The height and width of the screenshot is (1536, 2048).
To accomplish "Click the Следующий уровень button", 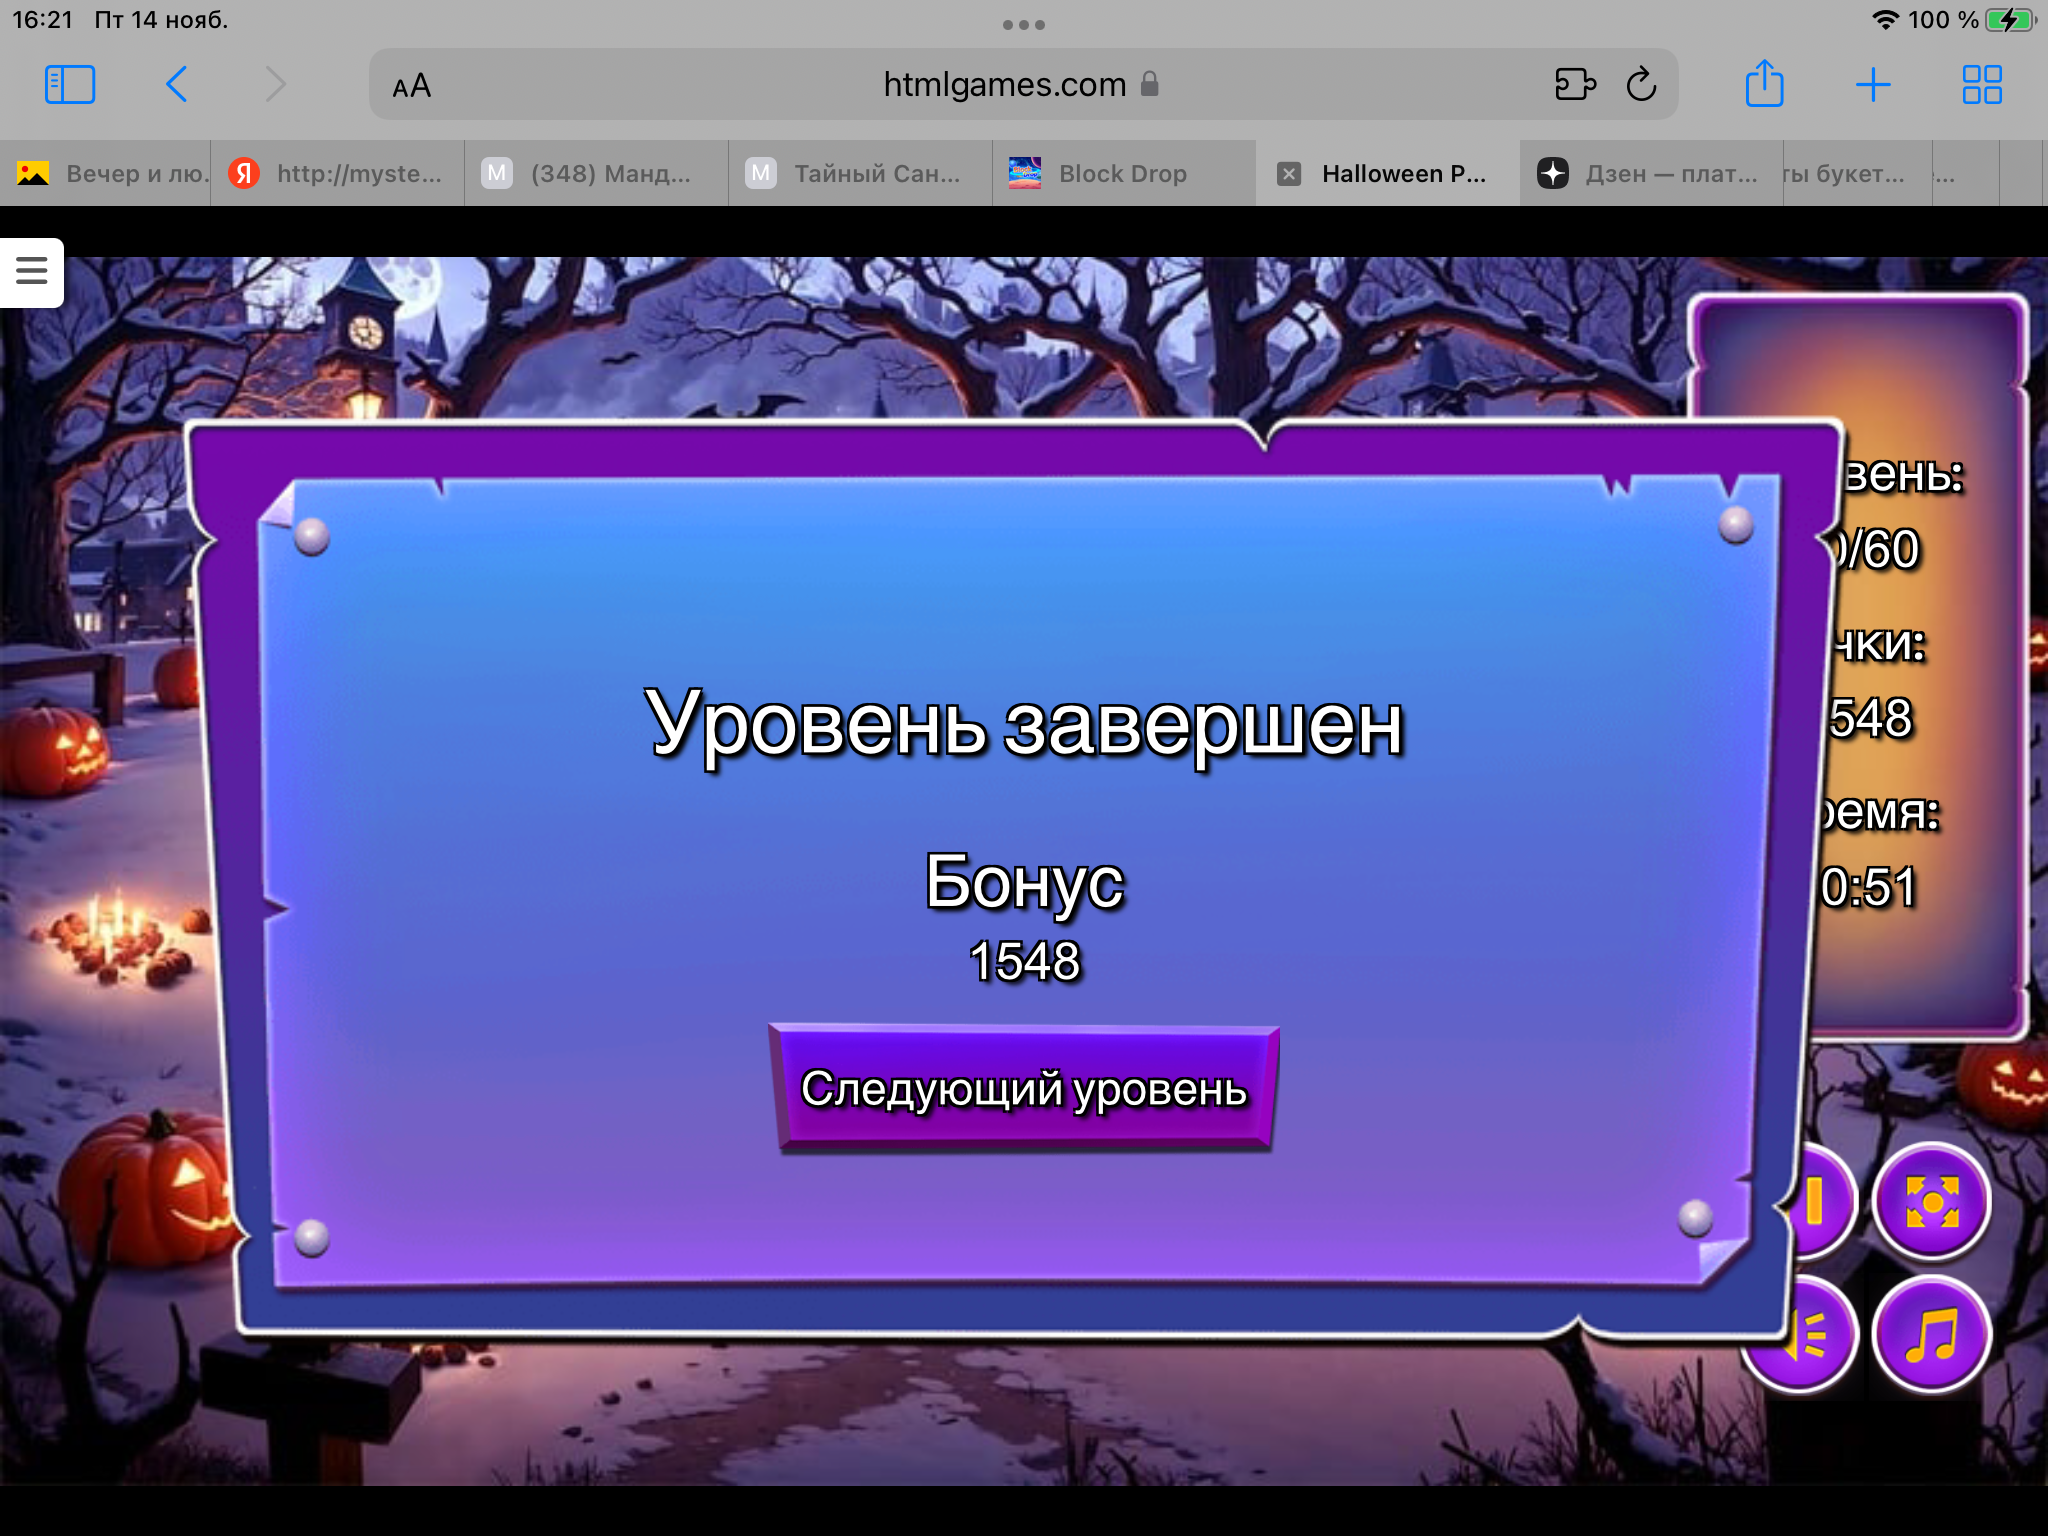I will pos(1024,1089).
